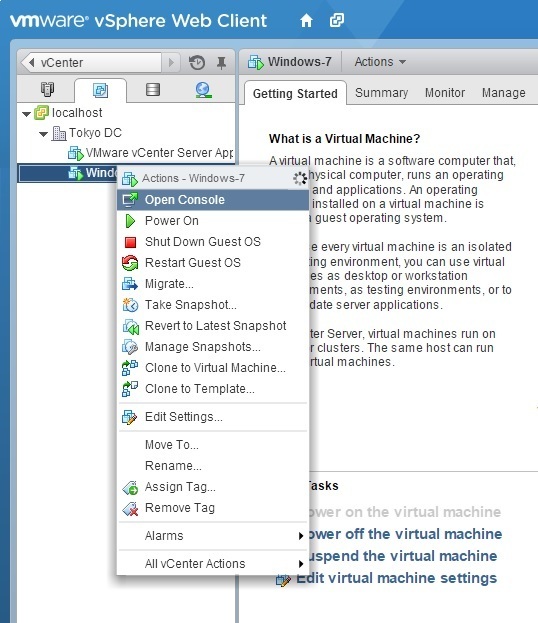The height and width of the screenshot is (623, 538).
Task: Choose Restart Guest OS
Action: pos(213,263)
